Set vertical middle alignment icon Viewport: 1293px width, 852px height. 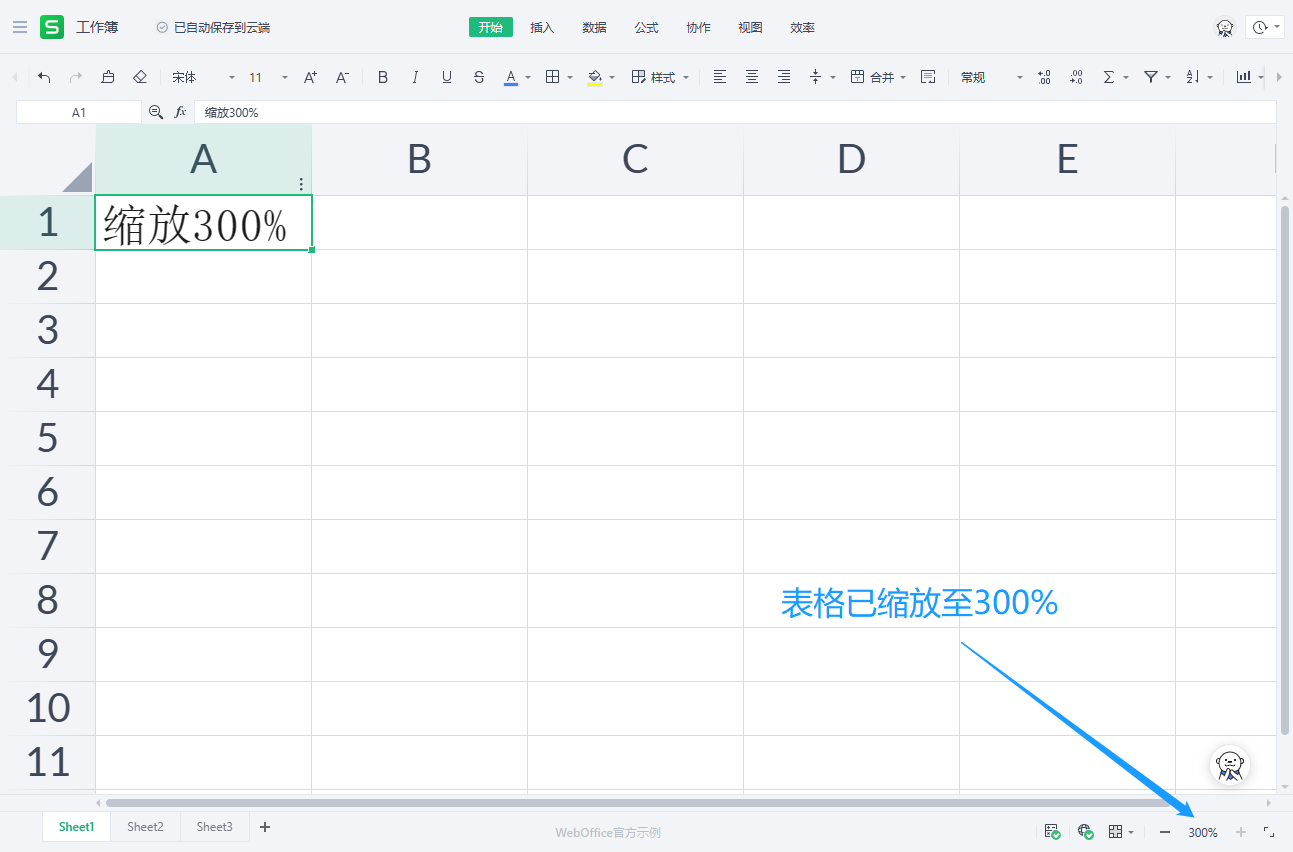[816, 77]
